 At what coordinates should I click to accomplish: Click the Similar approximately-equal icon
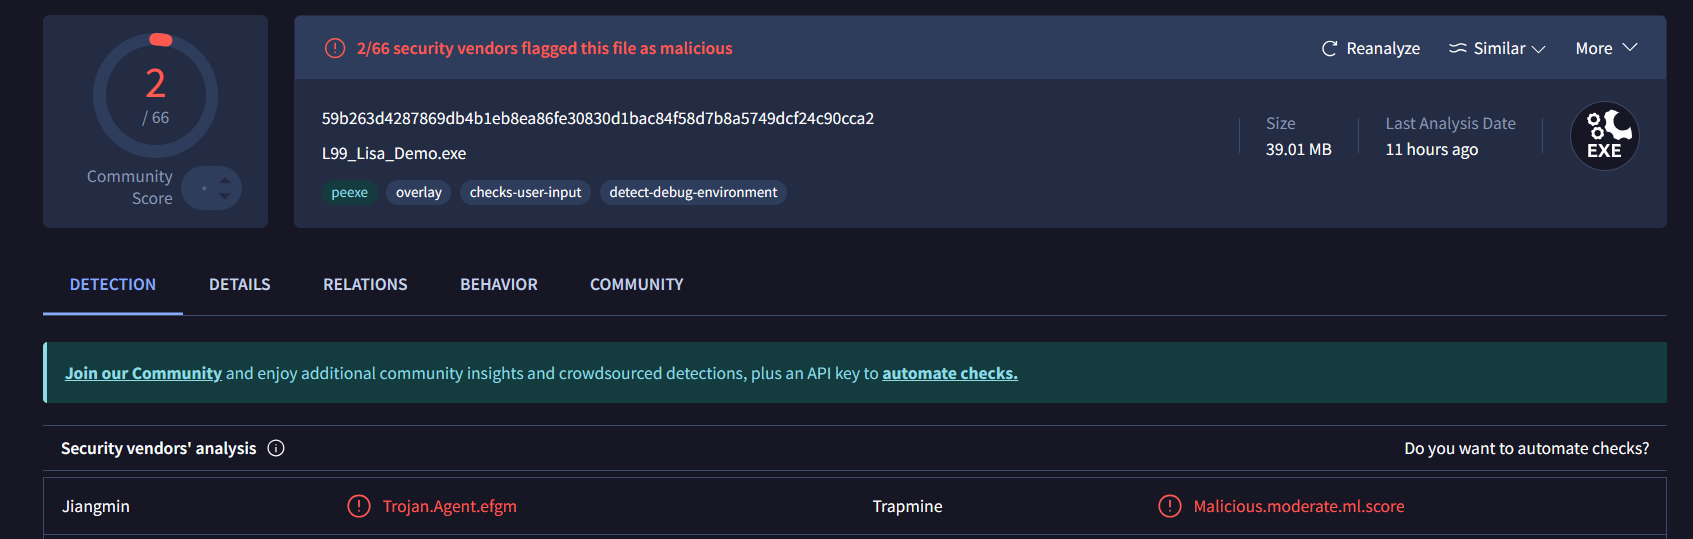[x=1458, y=48]
